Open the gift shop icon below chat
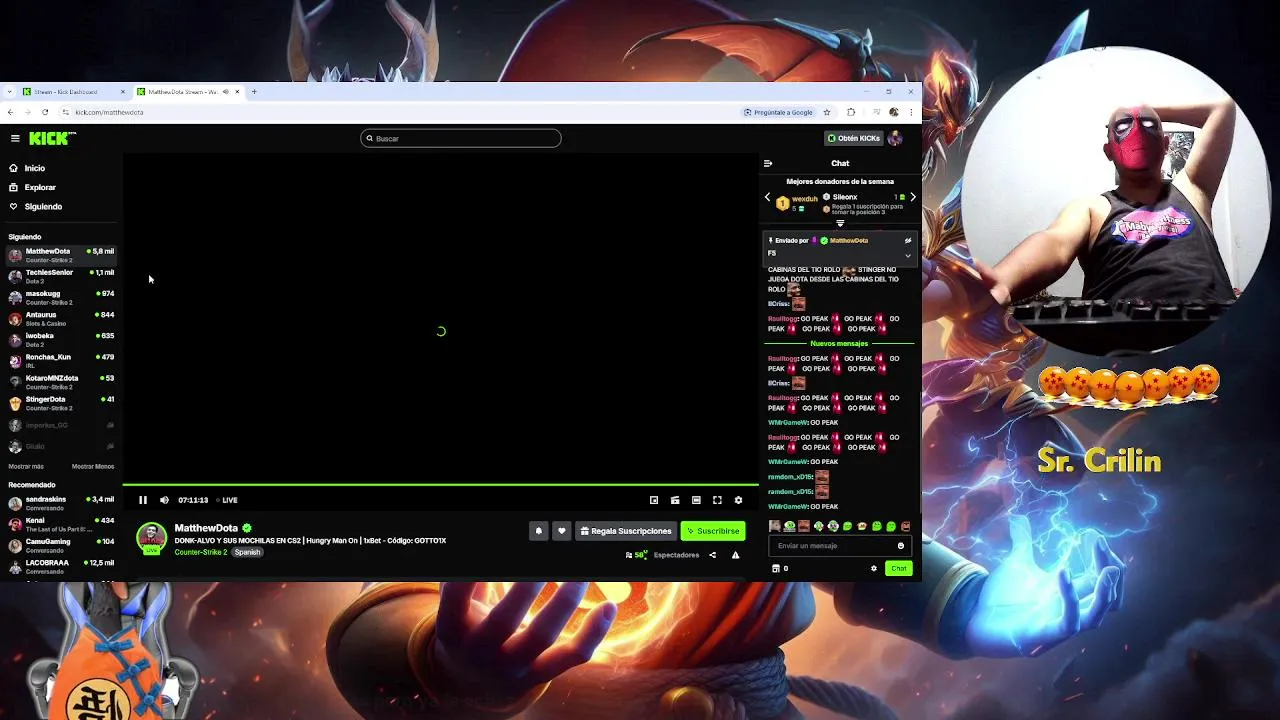1280x720 pixels. pos(776,568)
